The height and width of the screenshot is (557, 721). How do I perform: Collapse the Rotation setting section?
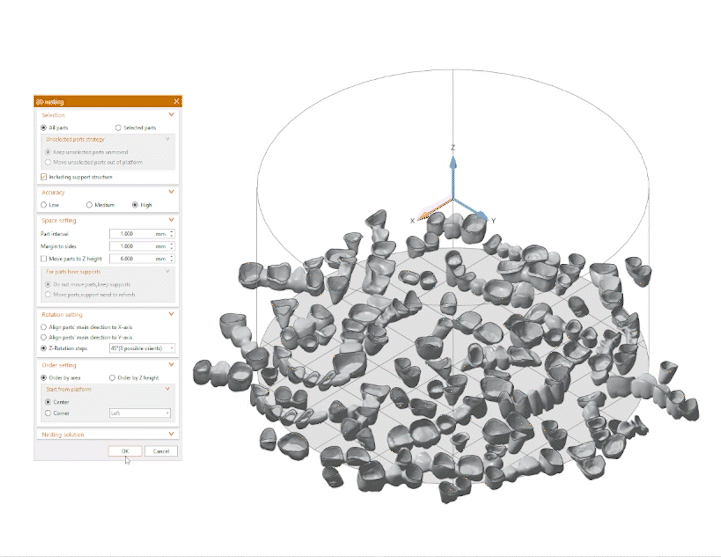point(172,314)
